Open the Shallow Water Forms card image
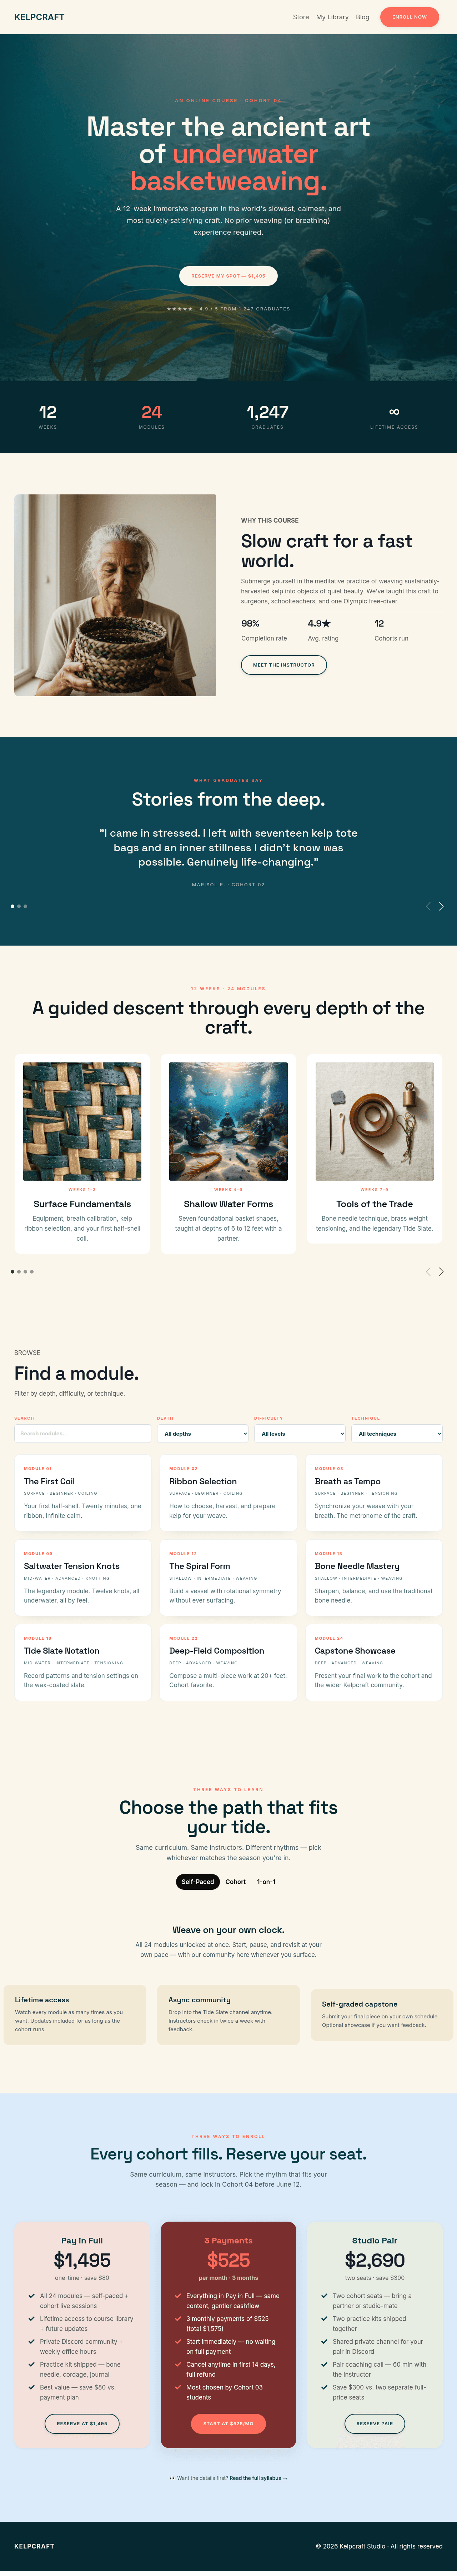This screenshot has height=2576, width=457. [228, 1121]
